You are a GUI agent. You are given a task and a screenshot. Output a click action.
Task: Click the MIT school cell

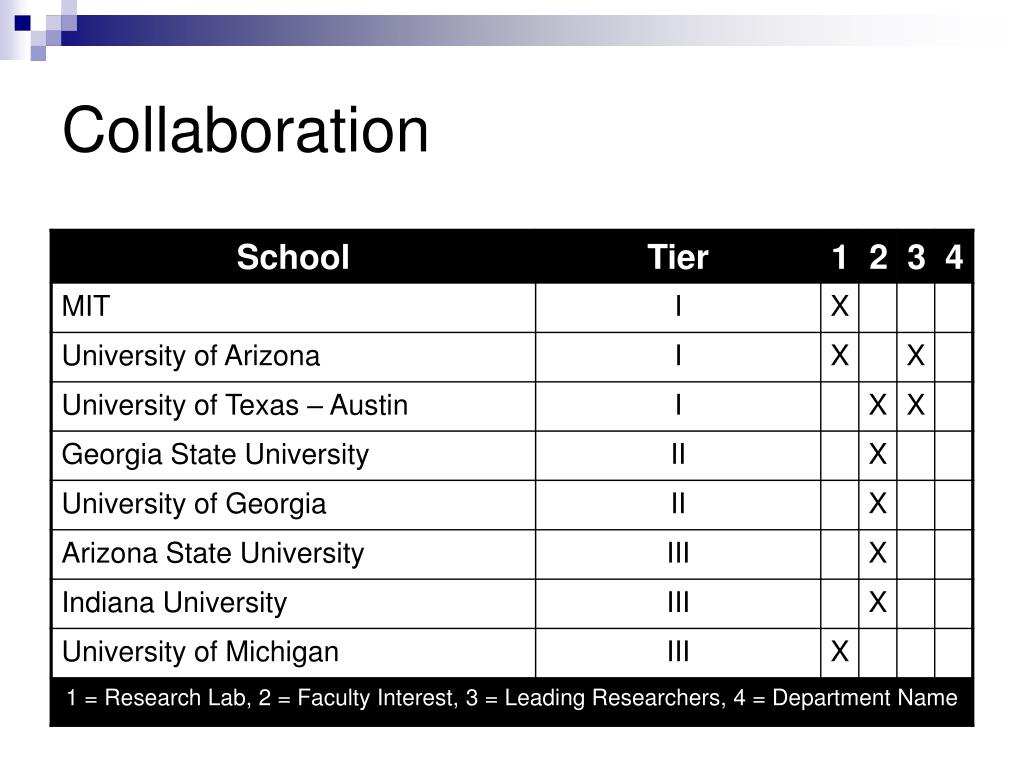point(294,307)
